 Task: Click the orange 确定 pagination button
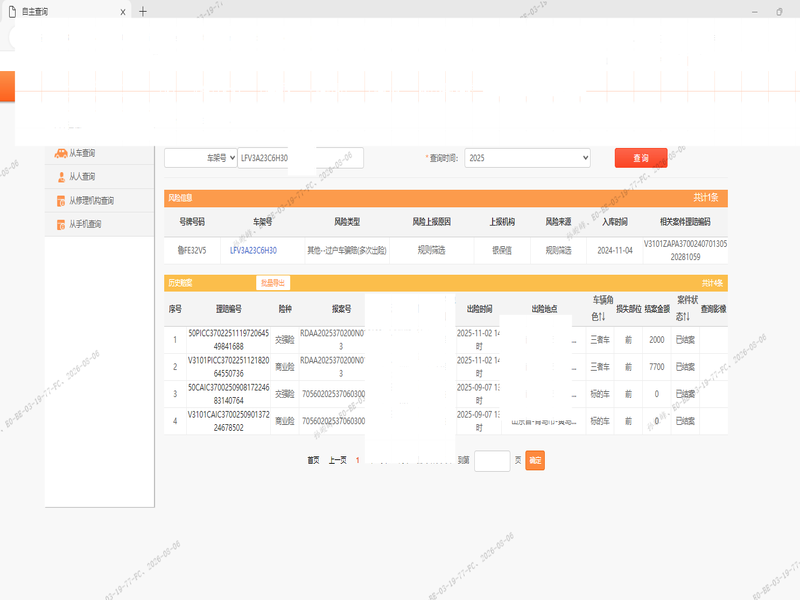click(535, 461)
